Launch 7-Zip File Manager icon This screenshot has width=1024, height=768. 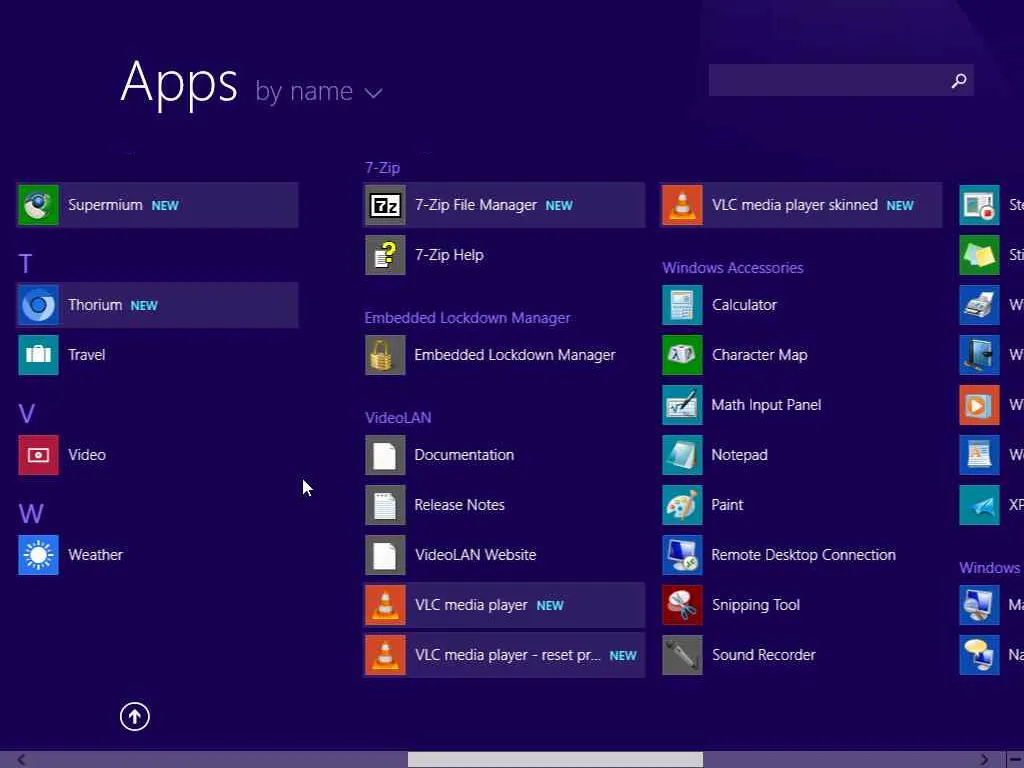point(385,205)
